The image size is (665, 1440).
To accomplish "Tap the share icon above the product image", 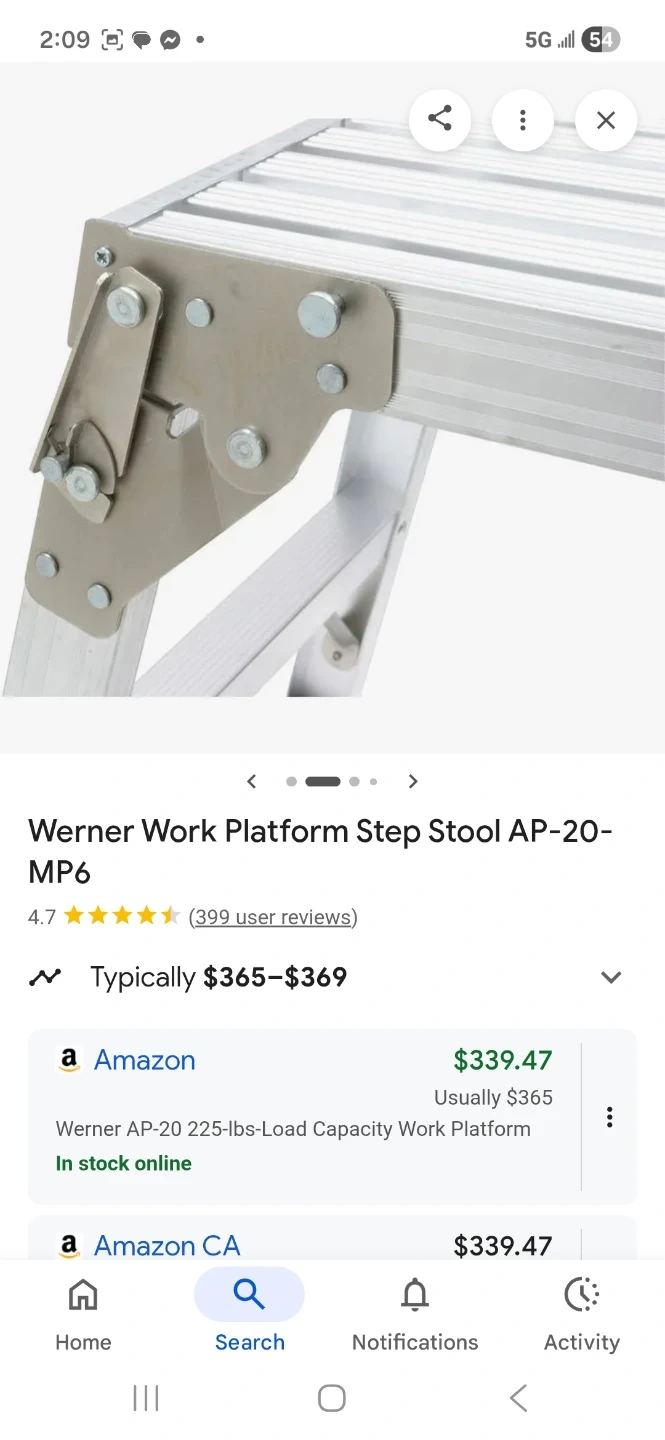I will pos(439,120).
